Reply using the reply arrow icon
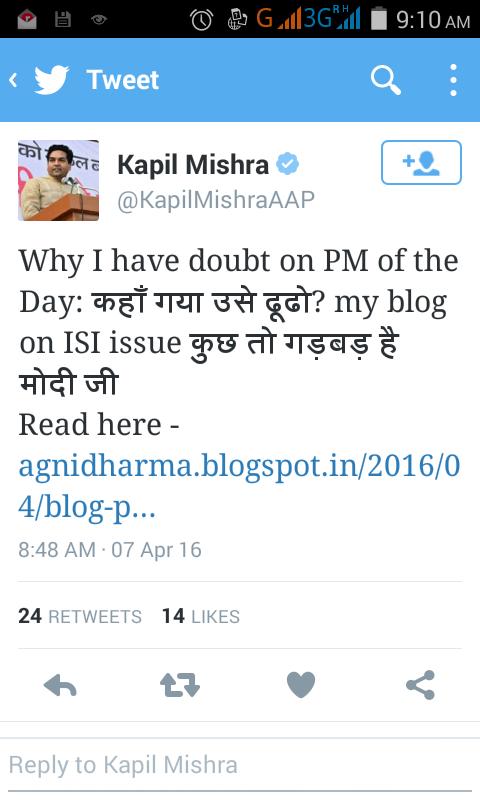Image resolution: width=480 pixels, height=800 pixels. point(60,685)
